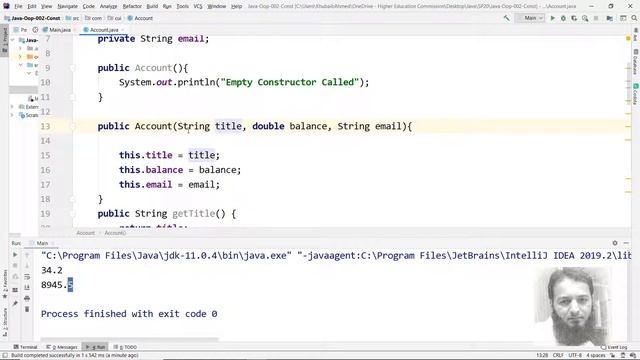
Task: Collapse the Java project root node
Action: click(13, 40)
